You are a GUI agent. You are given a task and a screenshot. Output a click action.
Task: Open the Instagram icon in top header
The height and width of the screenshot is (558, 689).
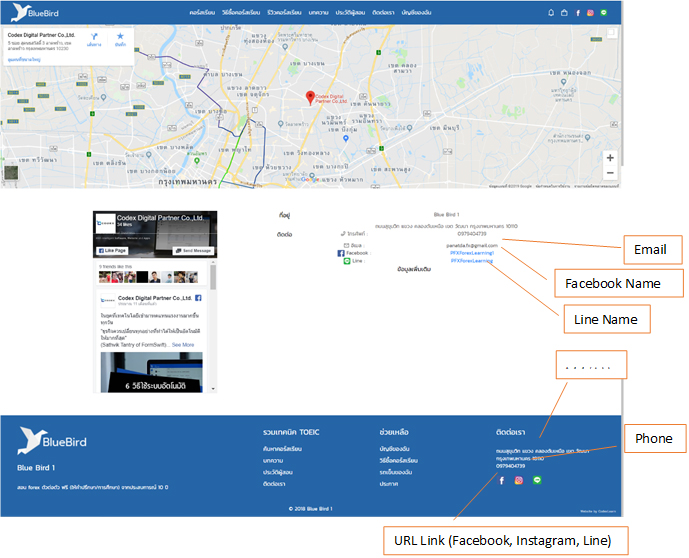coord(590,13)
